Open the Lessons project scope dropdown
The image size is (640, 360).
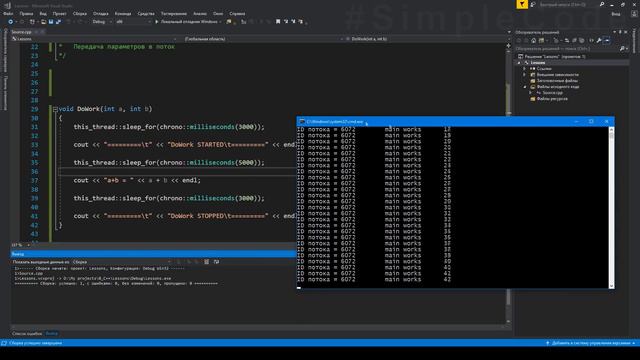94,39
